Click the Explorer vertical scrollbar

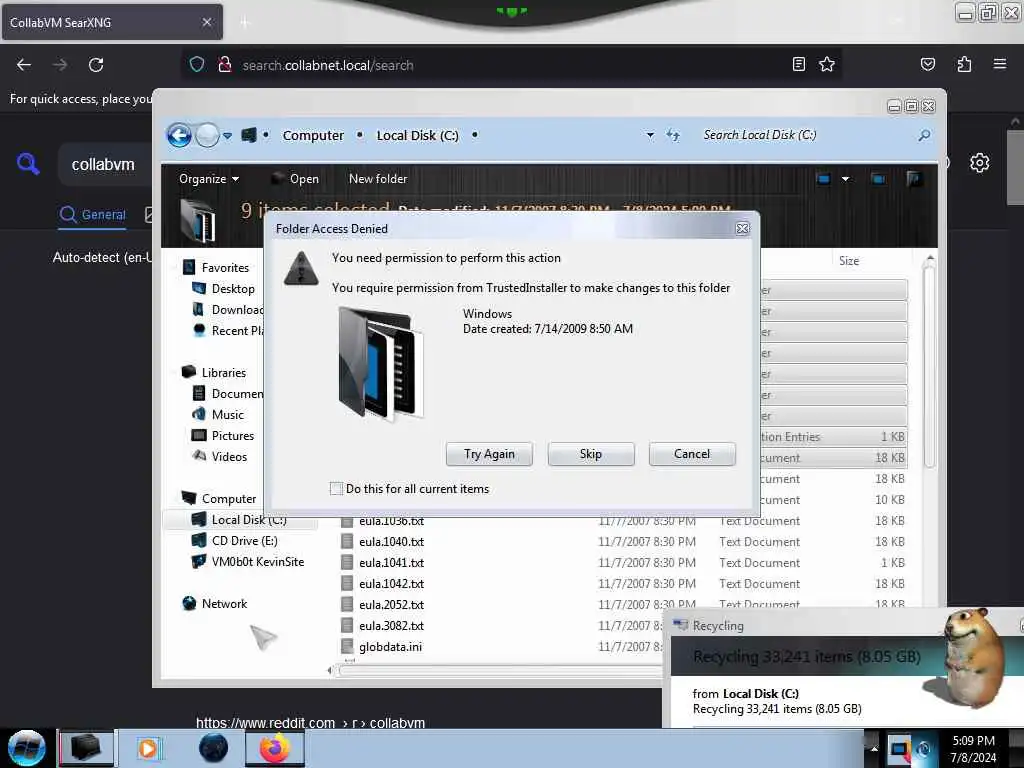coord(930,366)
